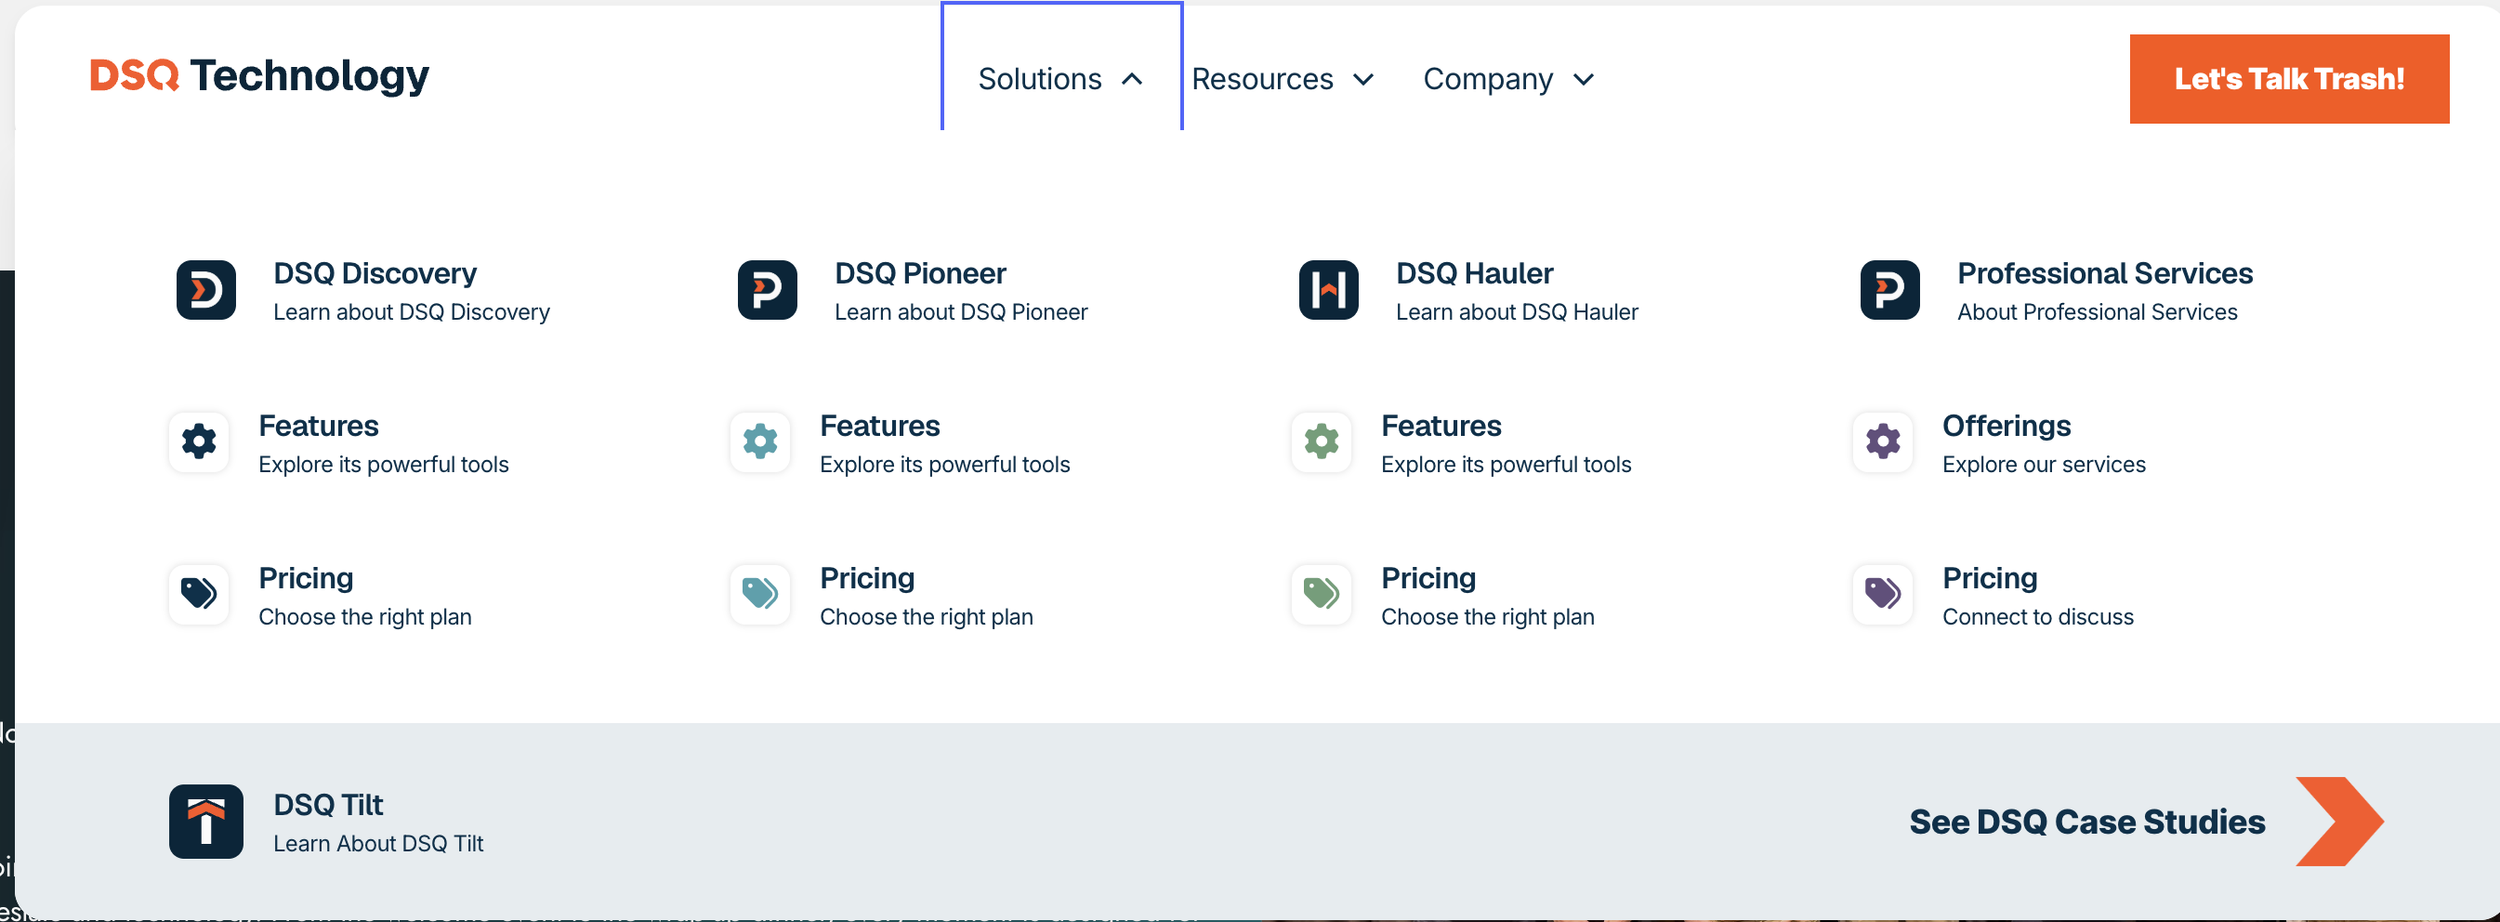2500x922 pixels.
Task: Click the green price tag icon under DSQ Hauler
Action: (1321, 594)
